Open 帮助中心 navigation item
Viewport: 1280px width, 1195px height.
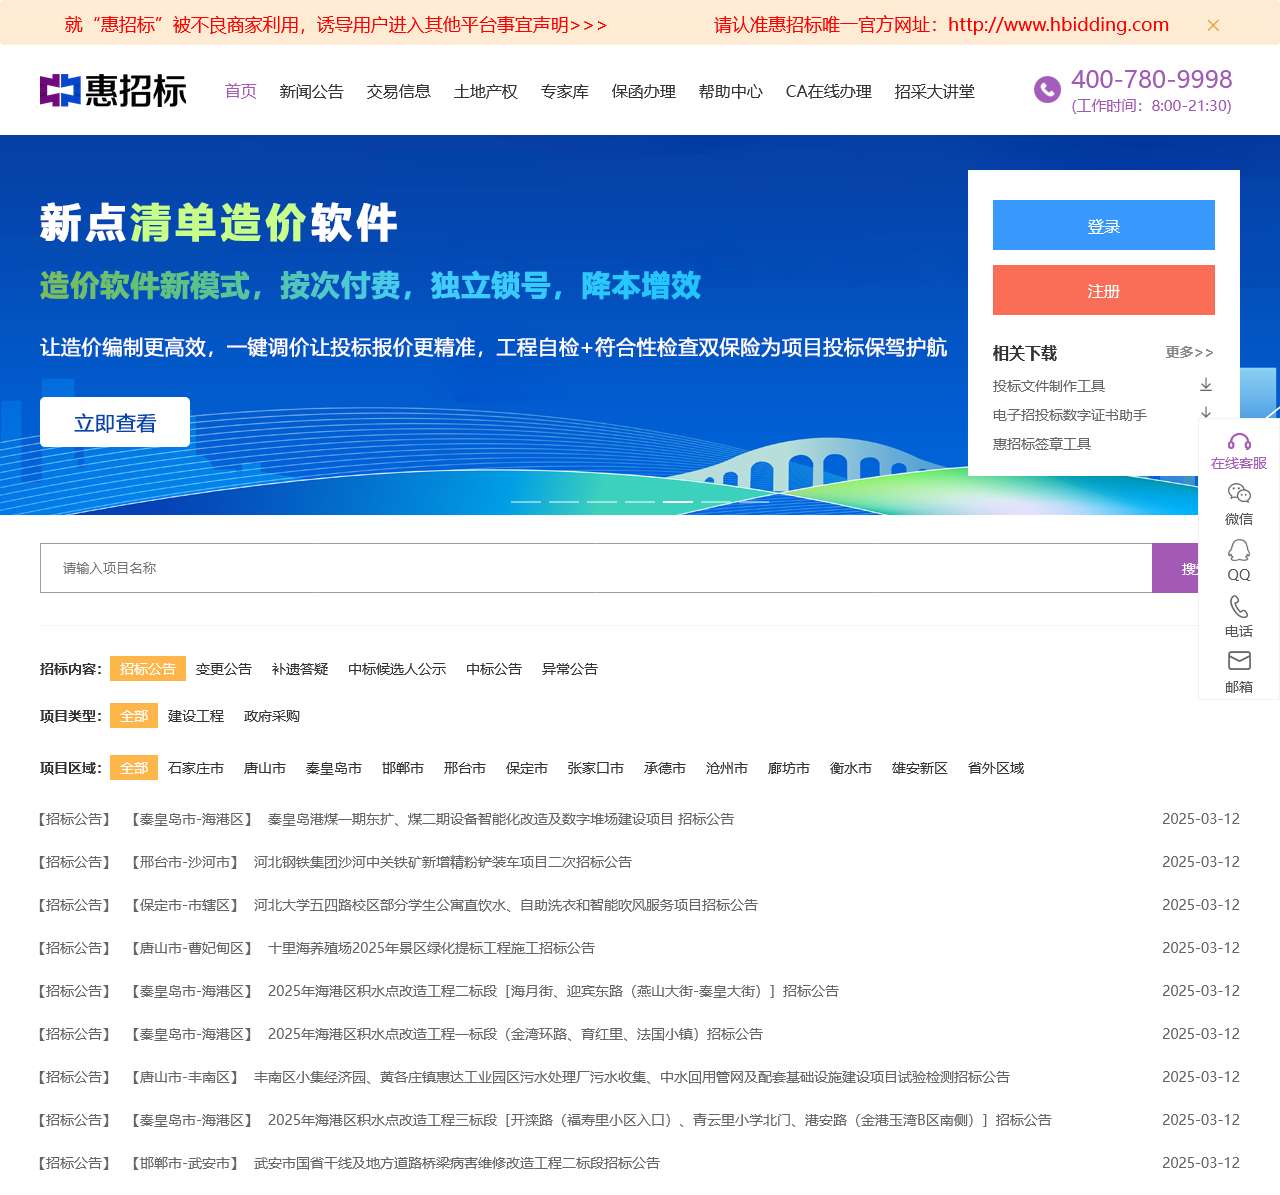pyautogui.click(x=731, y=91)
